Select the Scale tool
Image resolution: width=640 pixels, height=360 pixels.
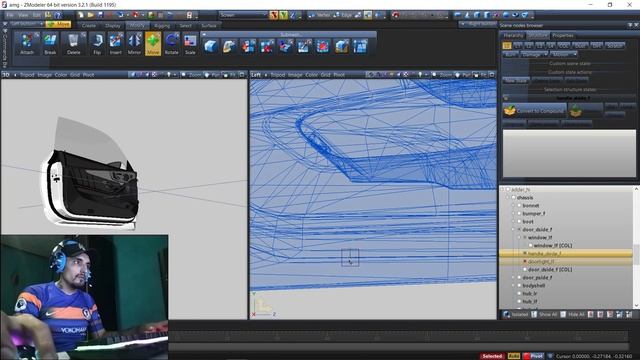point(190,44)
